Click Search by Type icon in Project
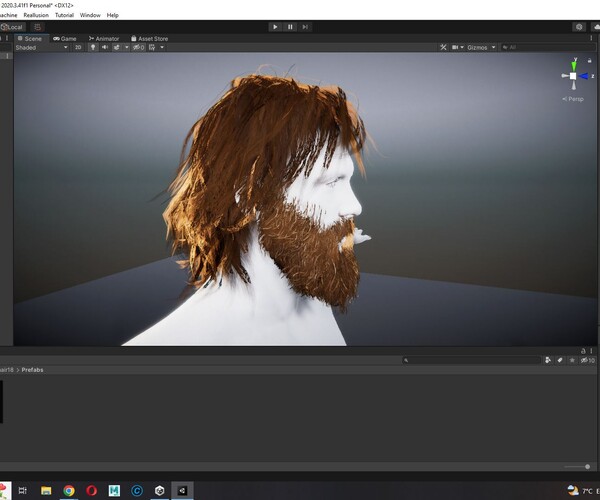This screenshot has width=600, height=500. click(x=548, y=360)
